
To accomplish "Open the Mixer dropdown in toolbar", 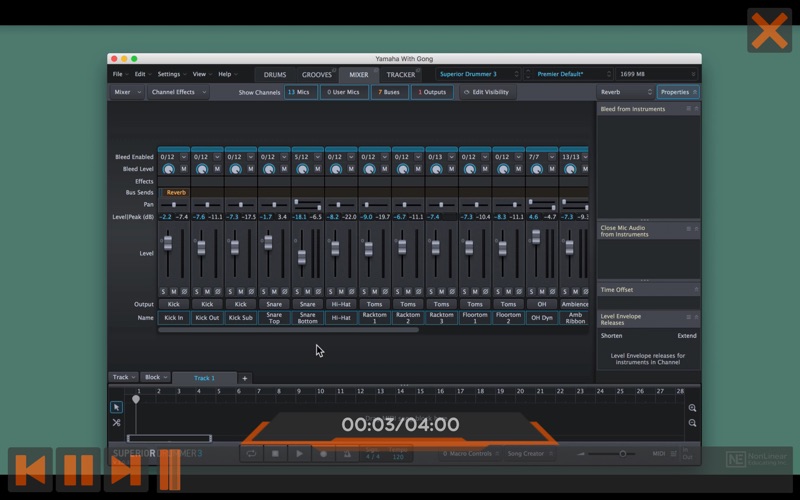I will [x=127, y=92].
